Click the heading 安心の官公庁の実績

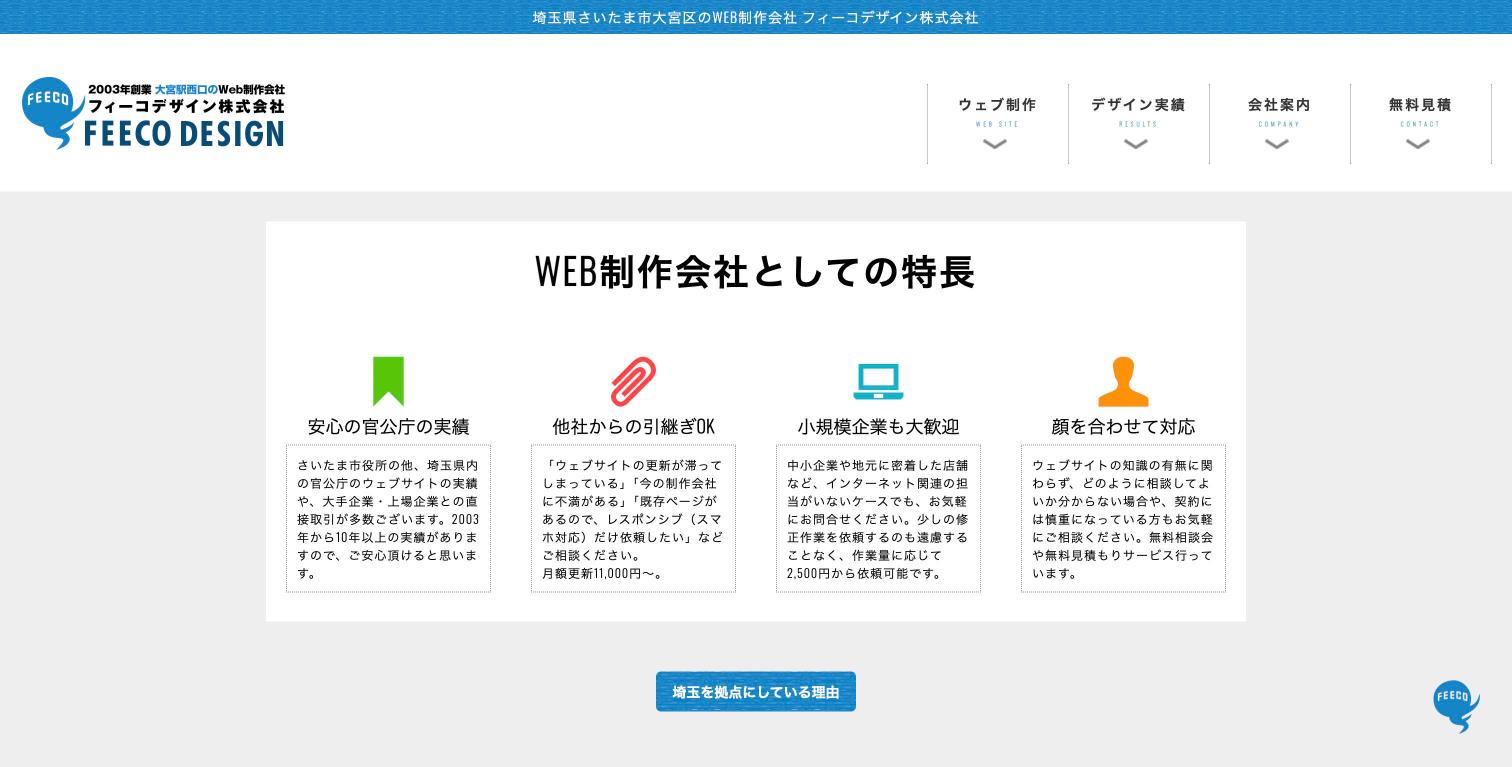click(x=388, y=427)
